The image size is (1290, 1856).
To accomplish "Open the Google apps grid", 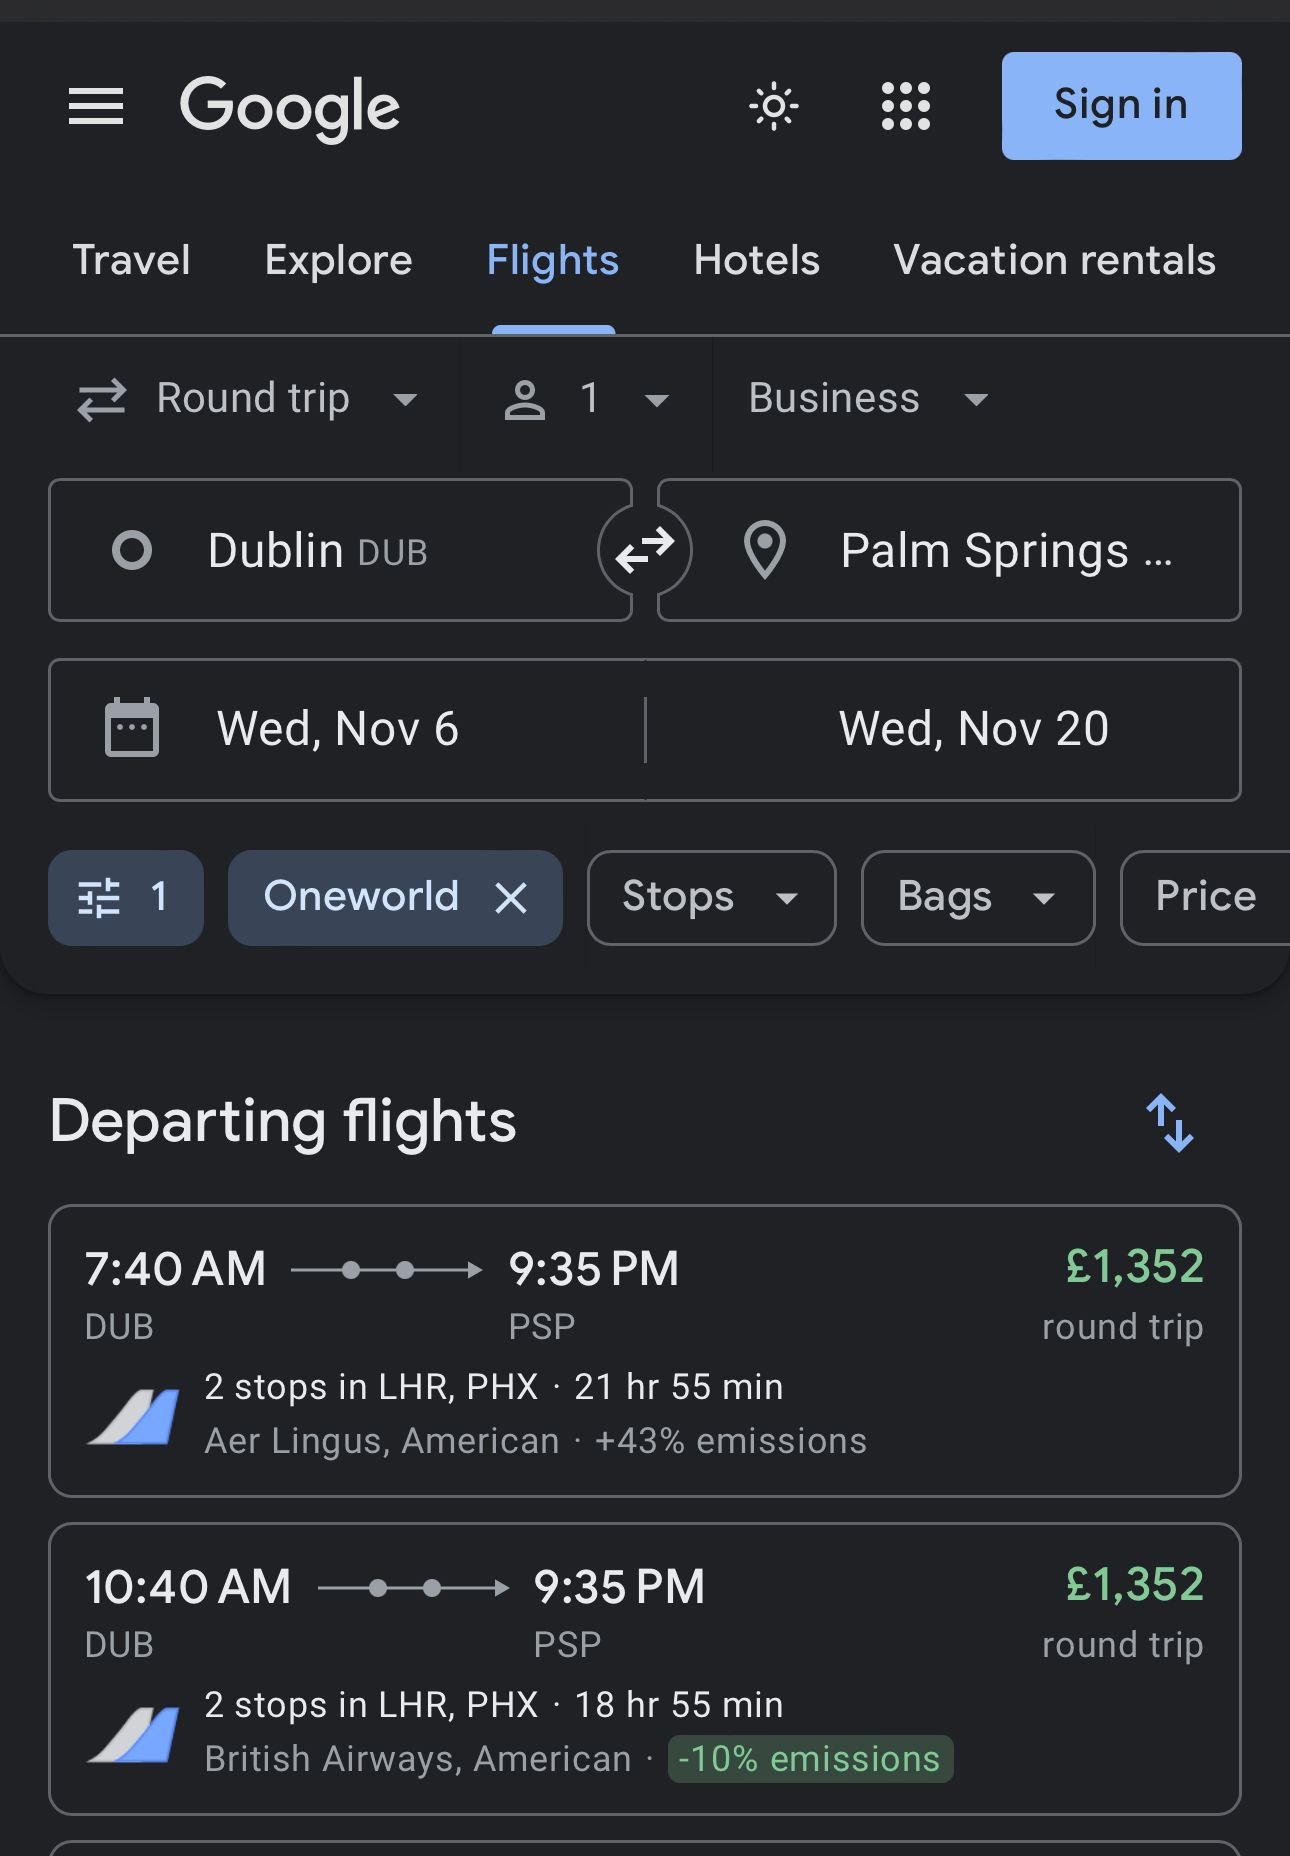I will click(906, 106).
